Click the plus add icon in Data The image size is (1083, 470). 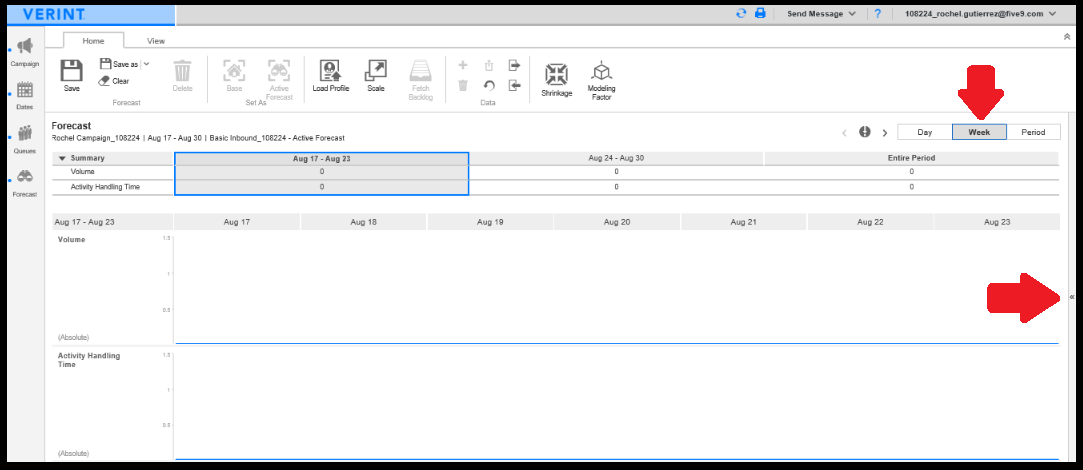pos(463,65)
